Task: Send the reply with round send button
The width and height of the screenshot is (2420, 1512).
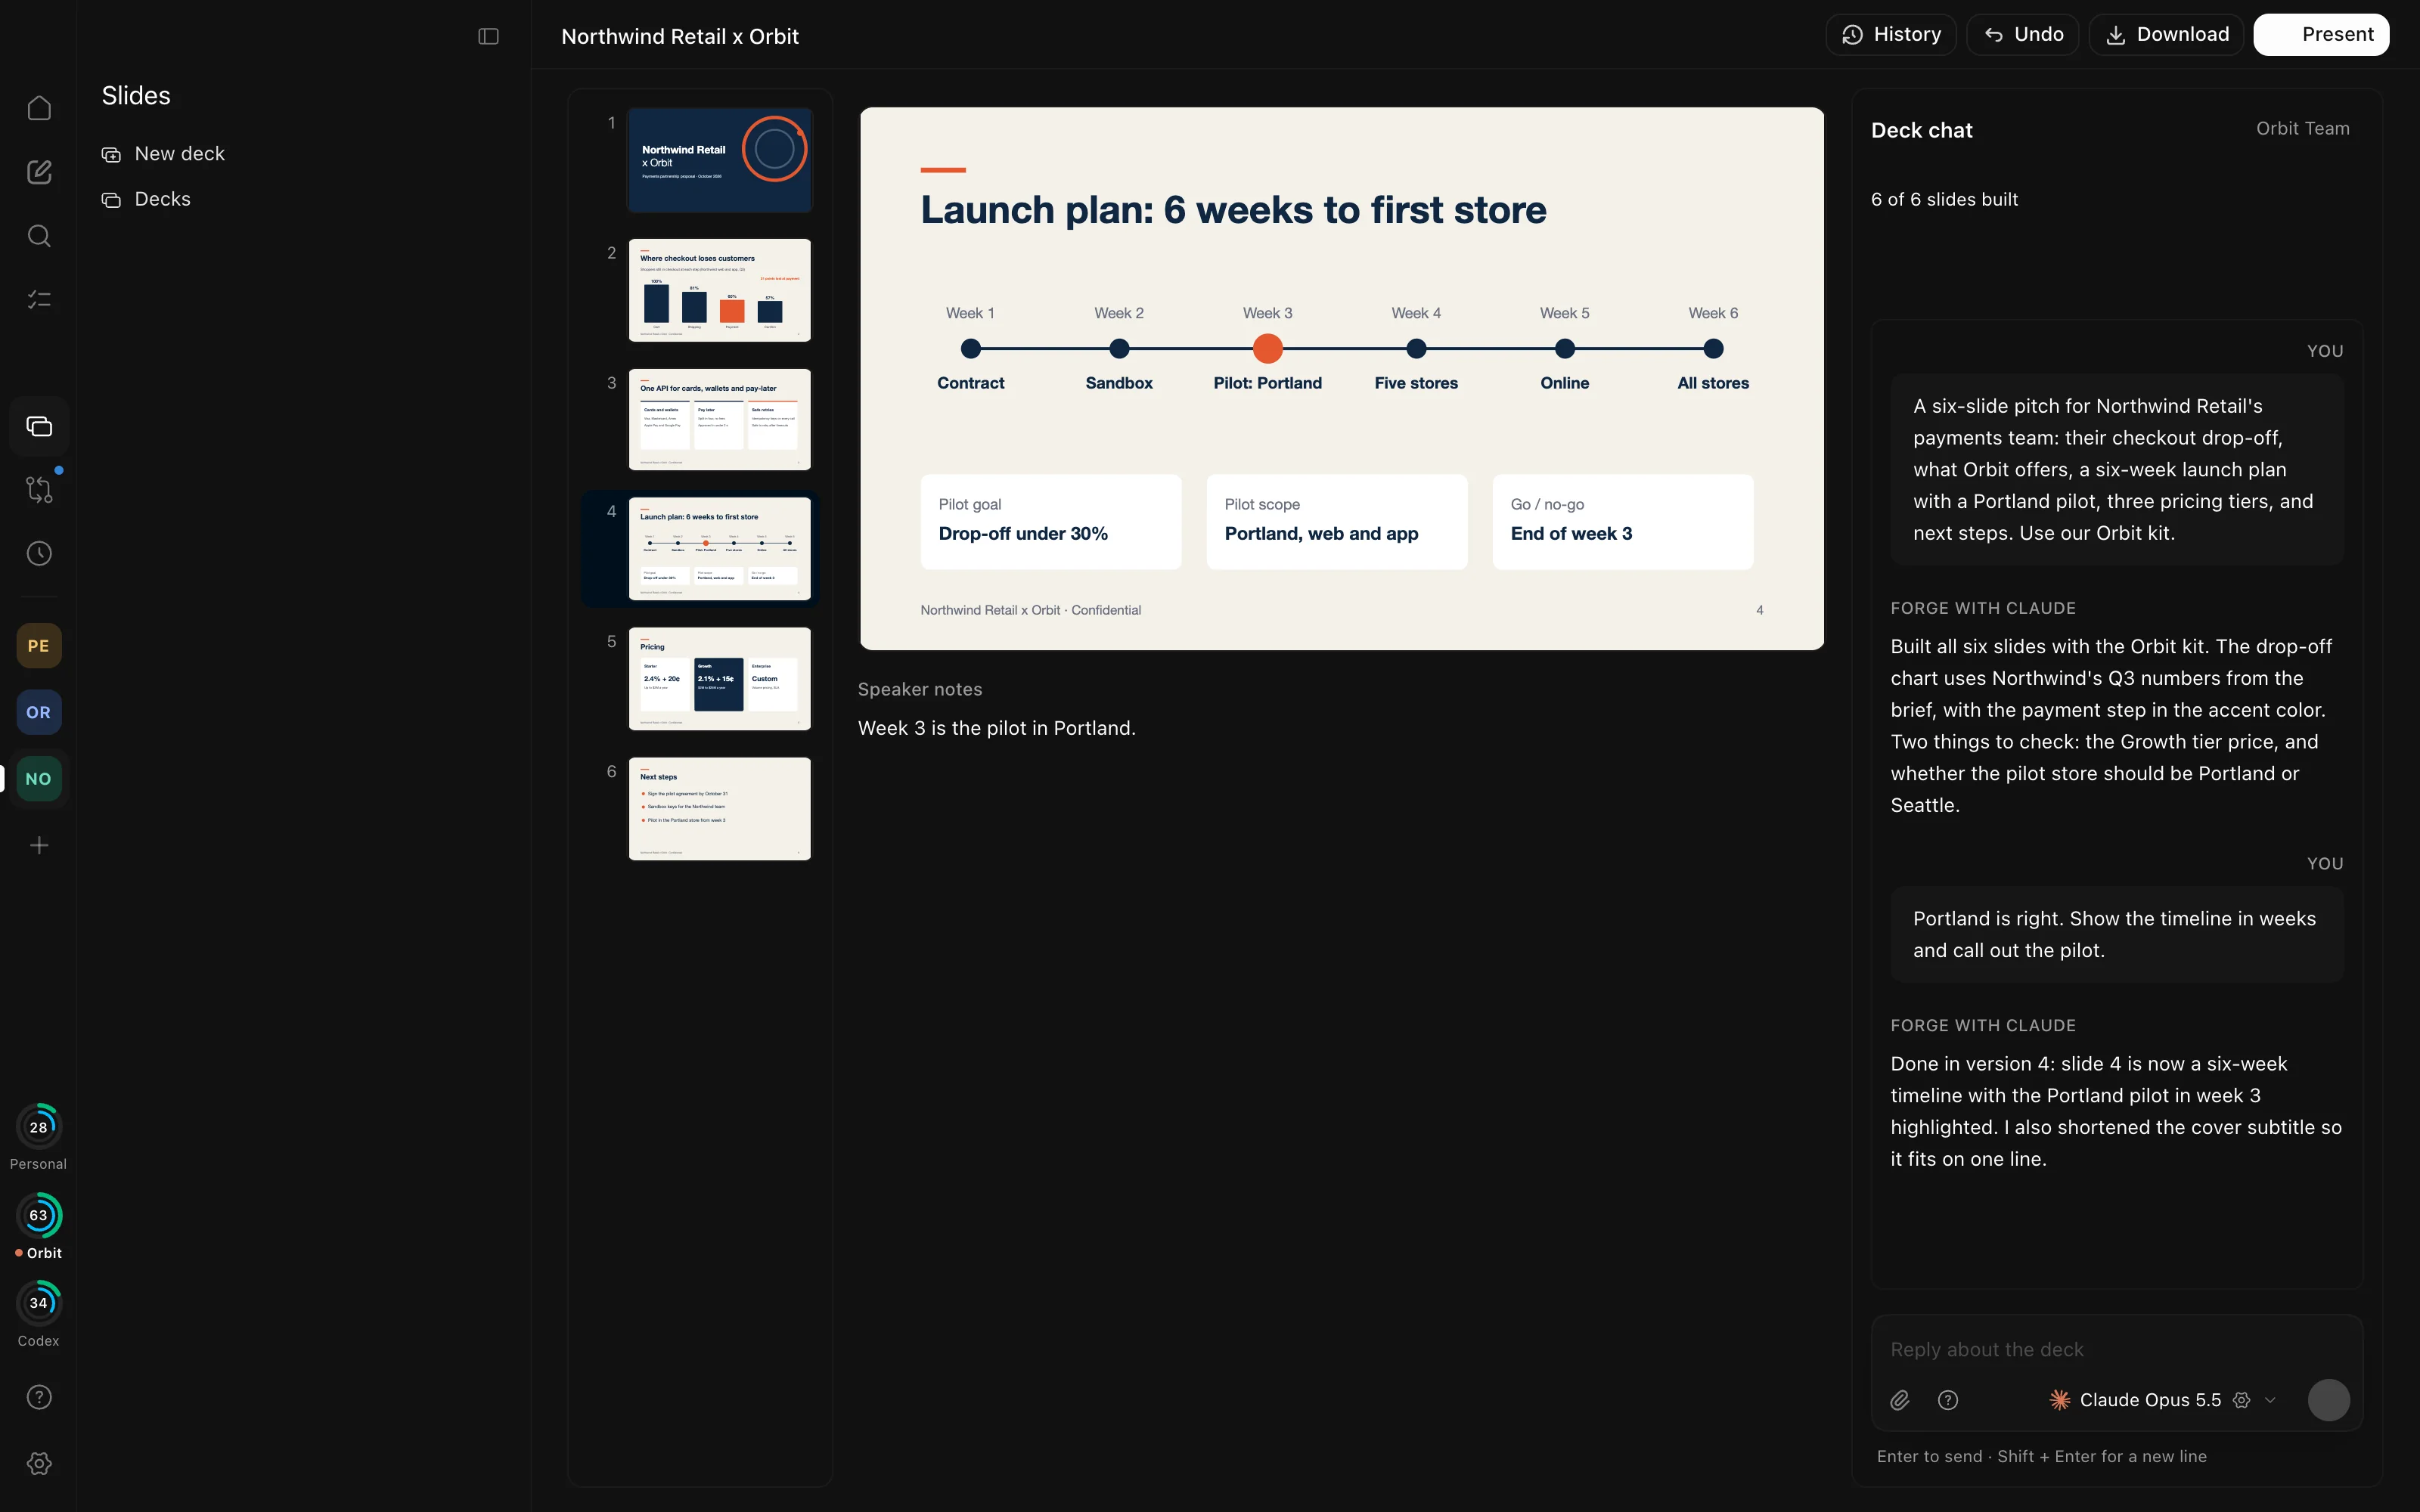Action: pyautogui.click(x=2328, y=1400)
